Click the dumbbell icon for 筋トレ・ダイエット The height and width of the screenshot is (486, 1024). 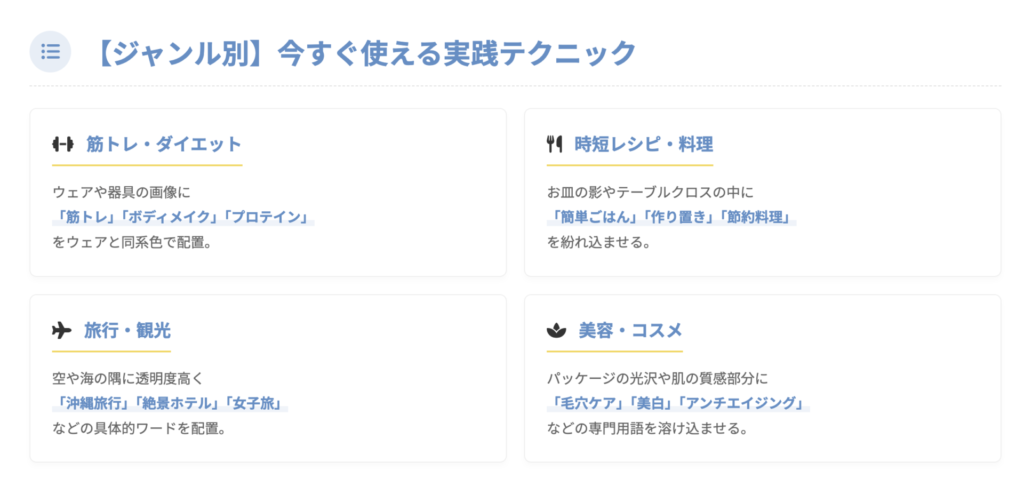[x=63, y=144]
